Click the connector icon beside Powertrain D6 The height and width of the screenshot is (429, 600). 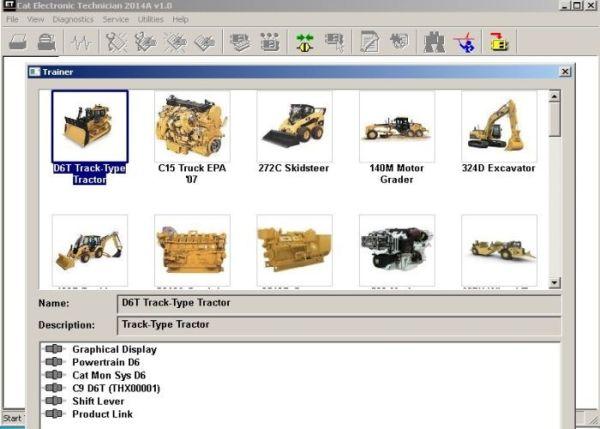tap(54, 362)
